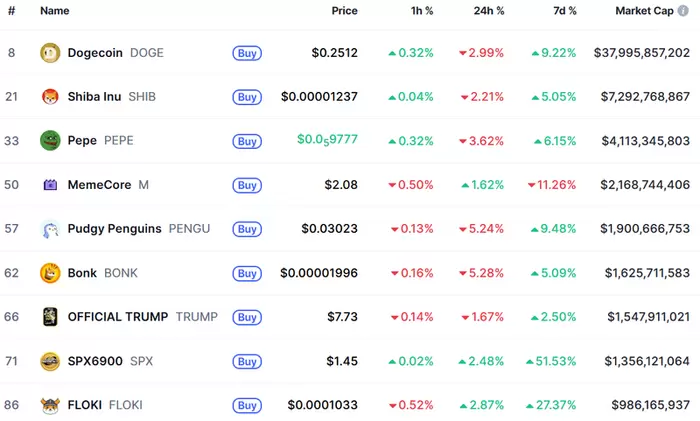Image resolution: width=700 pixels, height=421 pixels.
Task: Click the Shiba Inu coin logo
Action: click(50, 97)
